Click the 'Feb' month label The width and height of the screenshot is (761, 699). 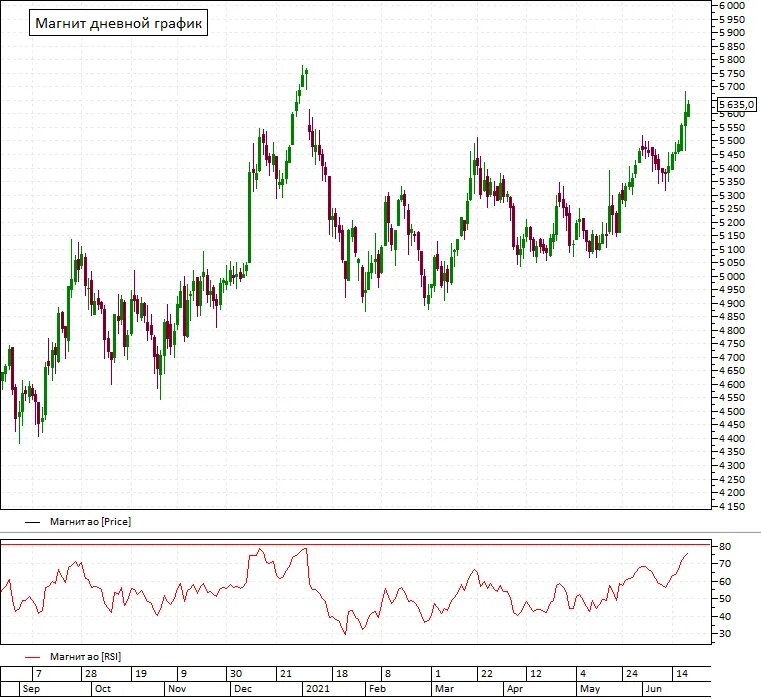point(377,689)
